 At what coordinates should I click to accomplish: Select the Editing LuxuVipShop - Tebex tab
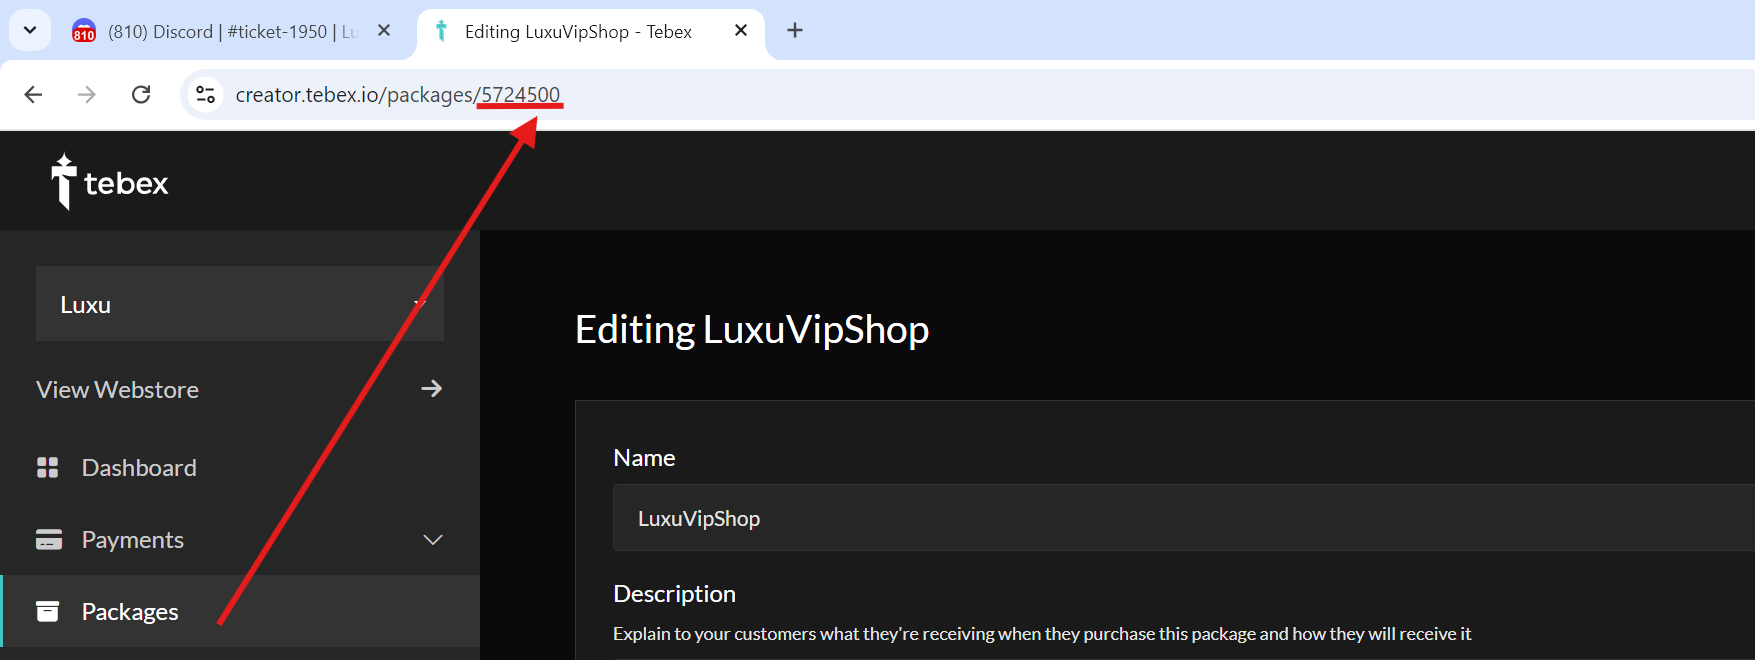pos(590,31)
